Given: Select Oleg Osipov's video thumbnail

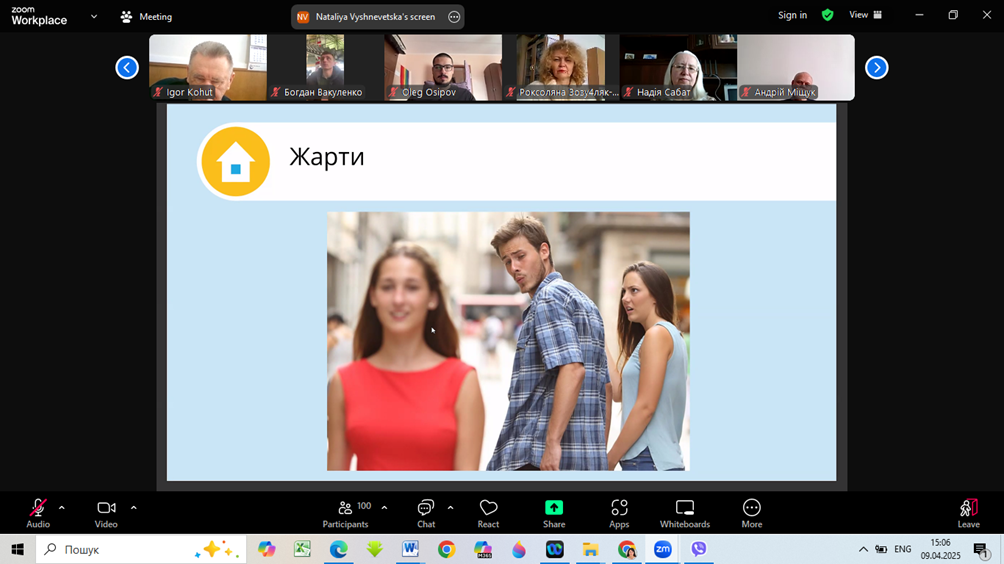Looking at the screenshot, I should click(x=443, y=68).
